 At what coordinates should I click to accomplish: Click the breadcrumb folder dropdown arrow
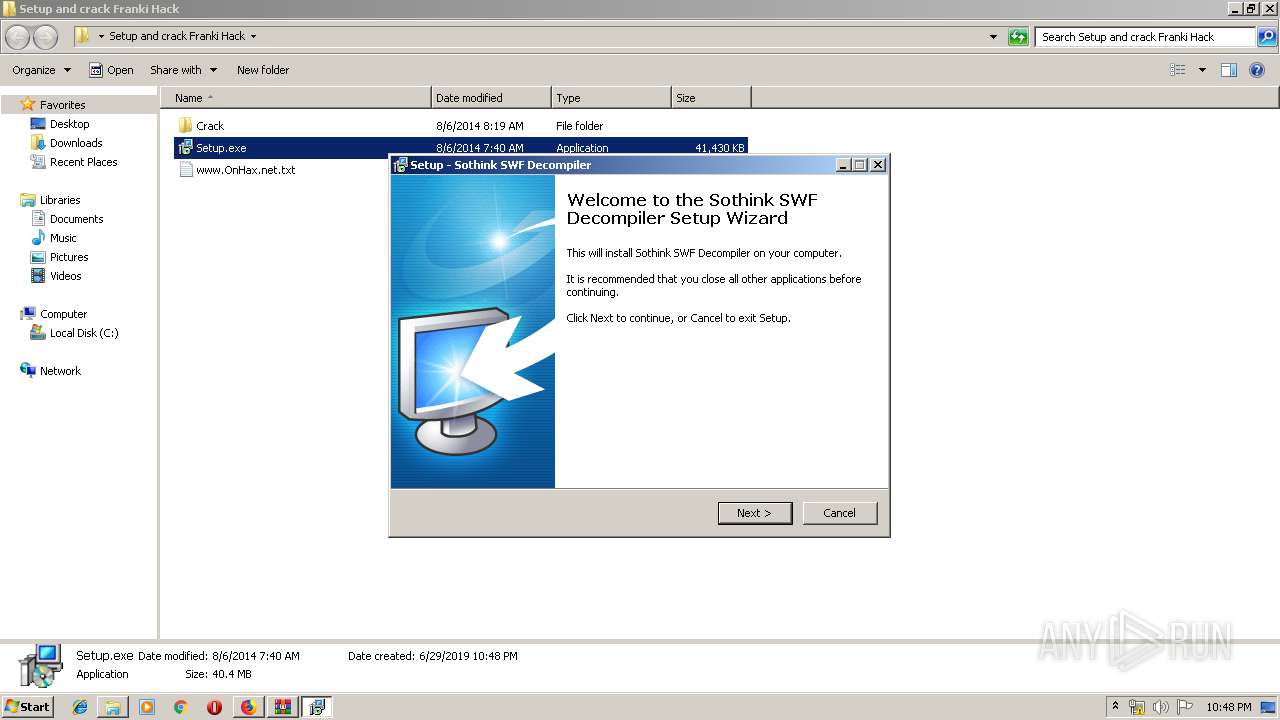coord(253,37)
